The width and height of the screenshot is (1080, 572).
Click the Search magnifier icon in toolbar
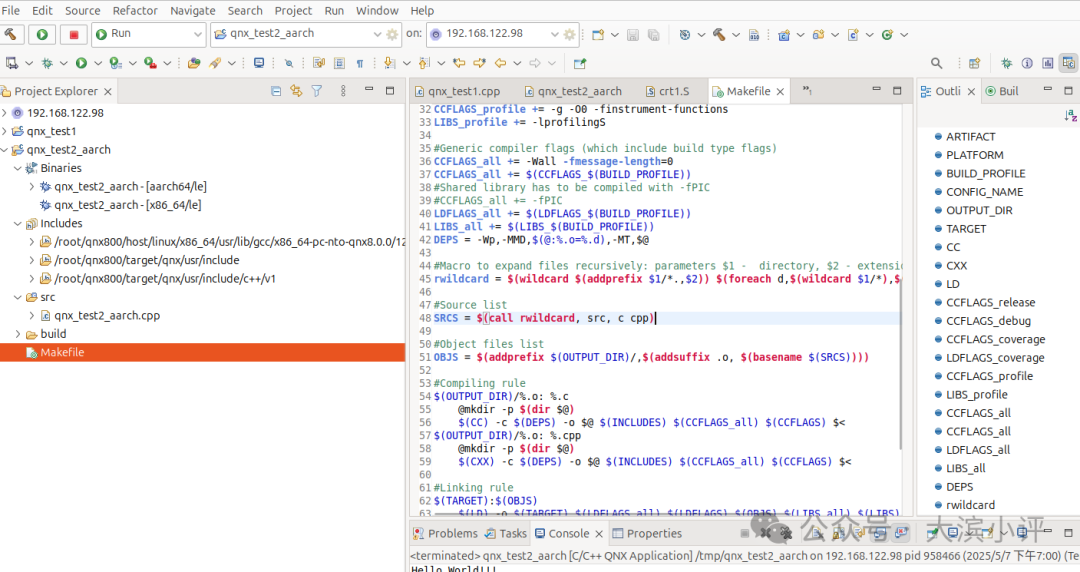tap(937, 63)
